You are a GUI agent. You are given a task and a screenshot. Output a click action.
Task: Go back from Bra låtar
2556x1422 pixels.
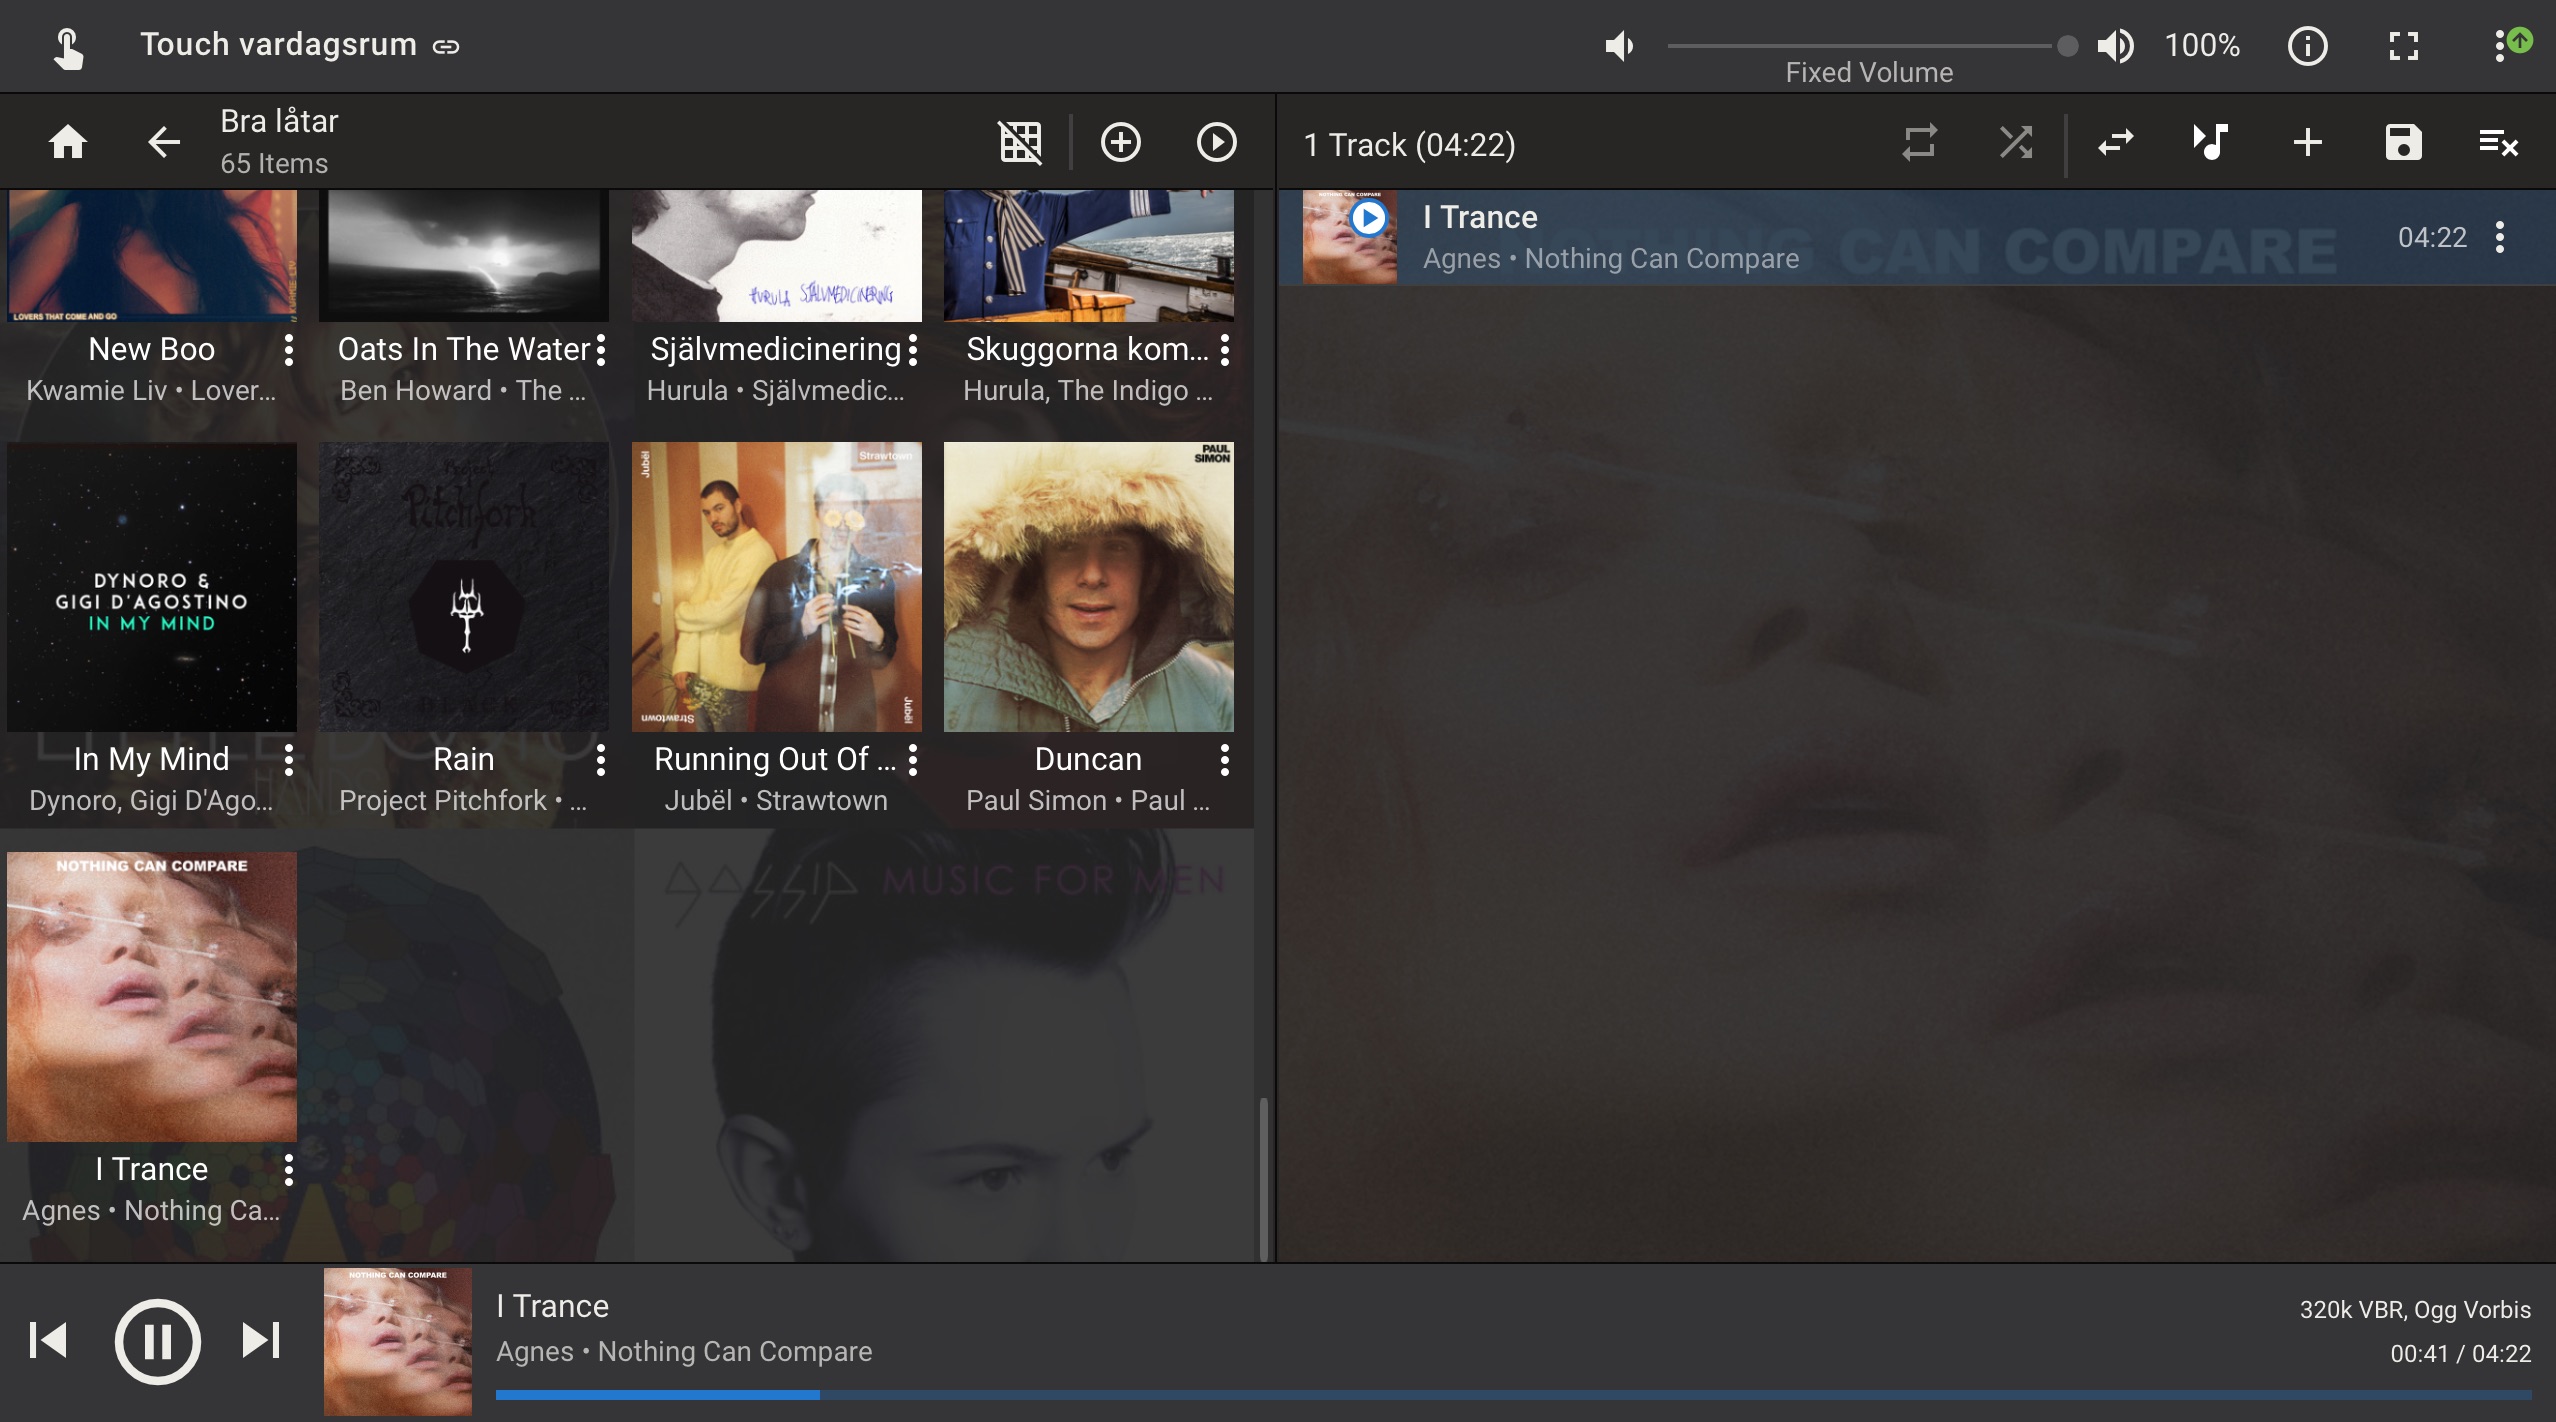click(x=164, y=142)
